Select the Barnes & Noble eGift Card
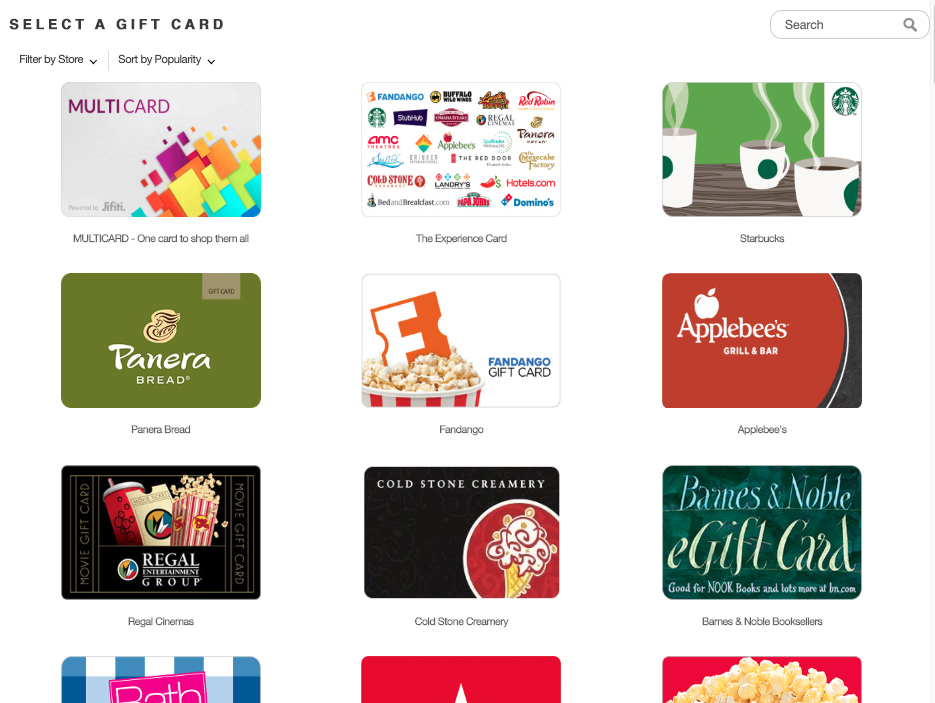The height and width of the screenshot is (703, 935). tap(761, 532)
